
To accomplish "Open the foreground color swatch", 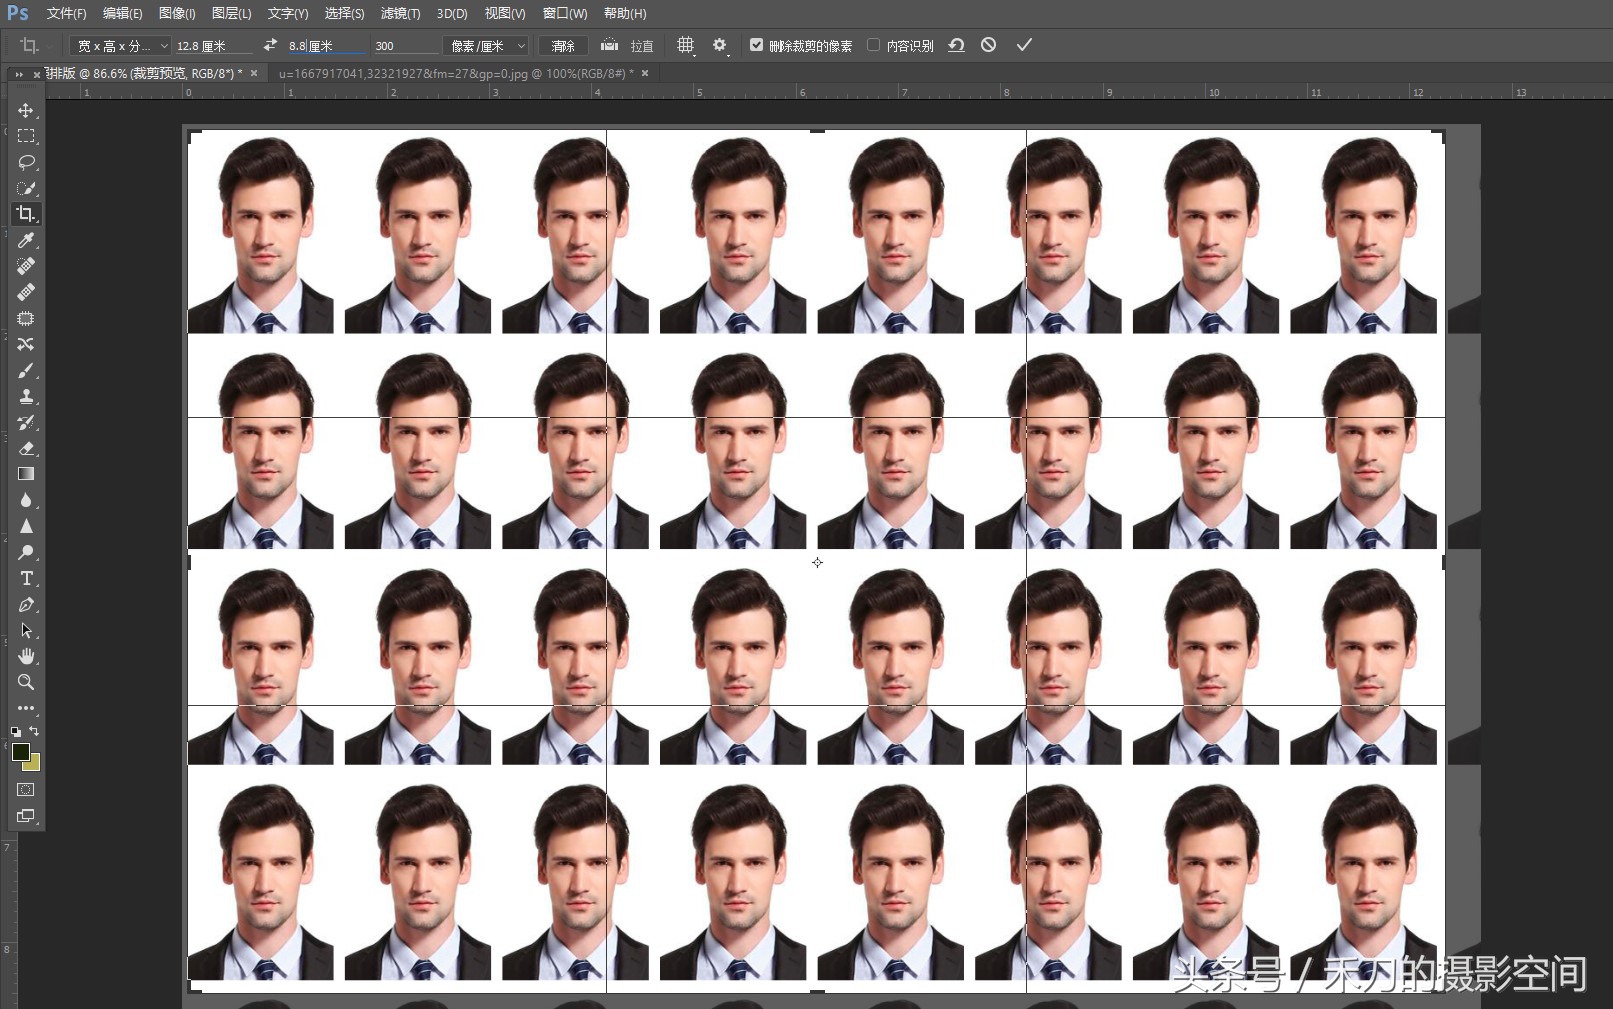I will coord(20,752).
